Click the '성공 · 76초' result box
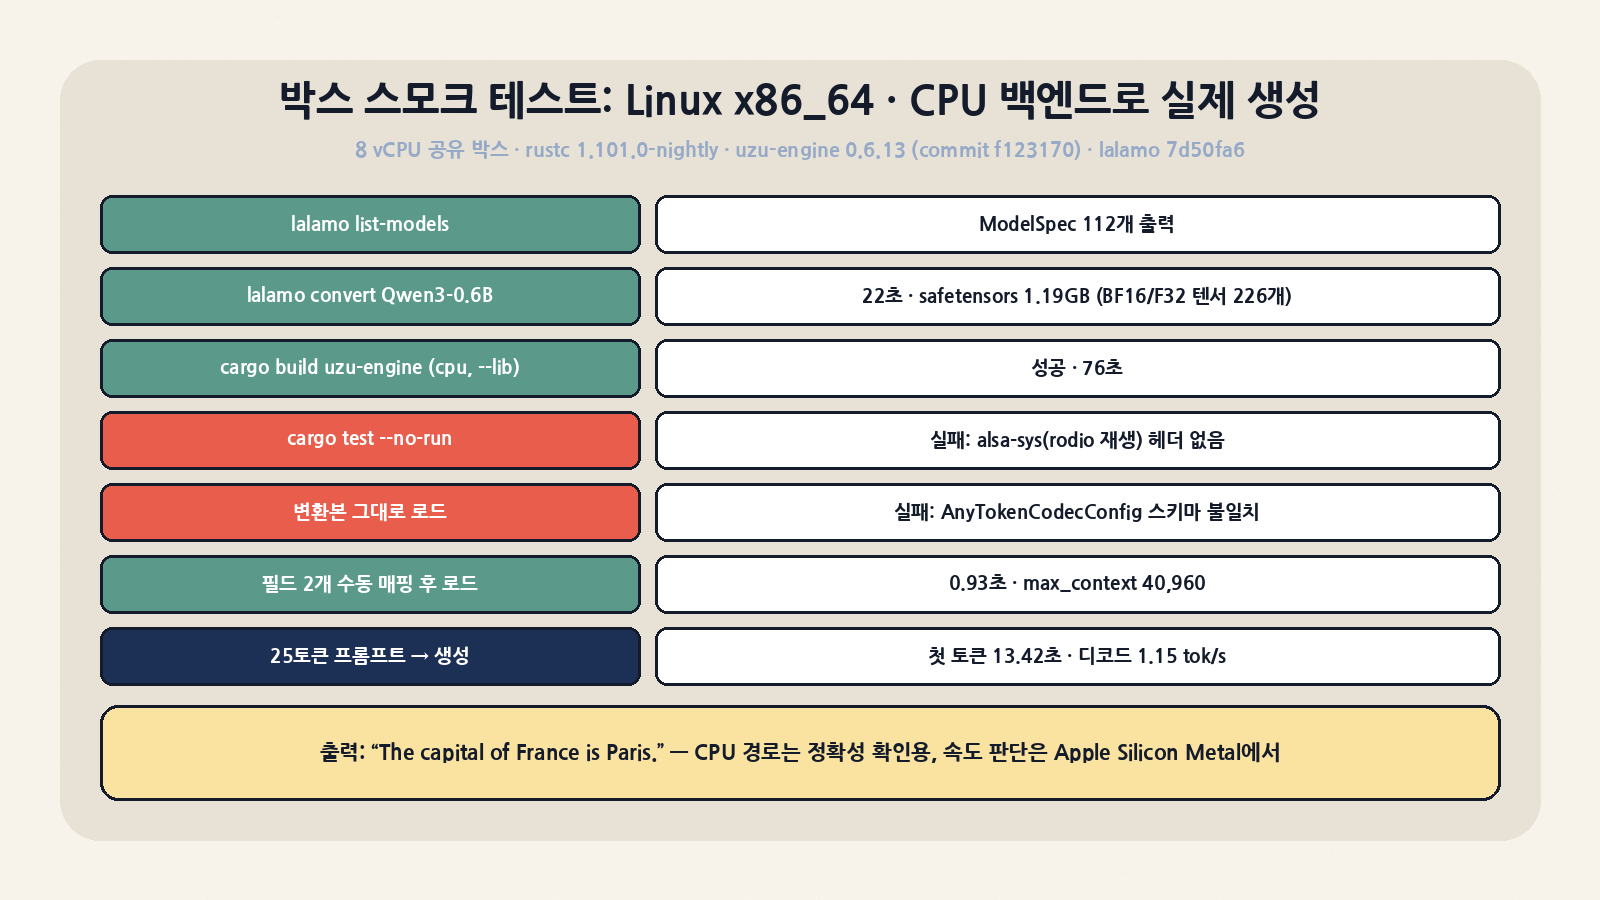 [1077, 368]
